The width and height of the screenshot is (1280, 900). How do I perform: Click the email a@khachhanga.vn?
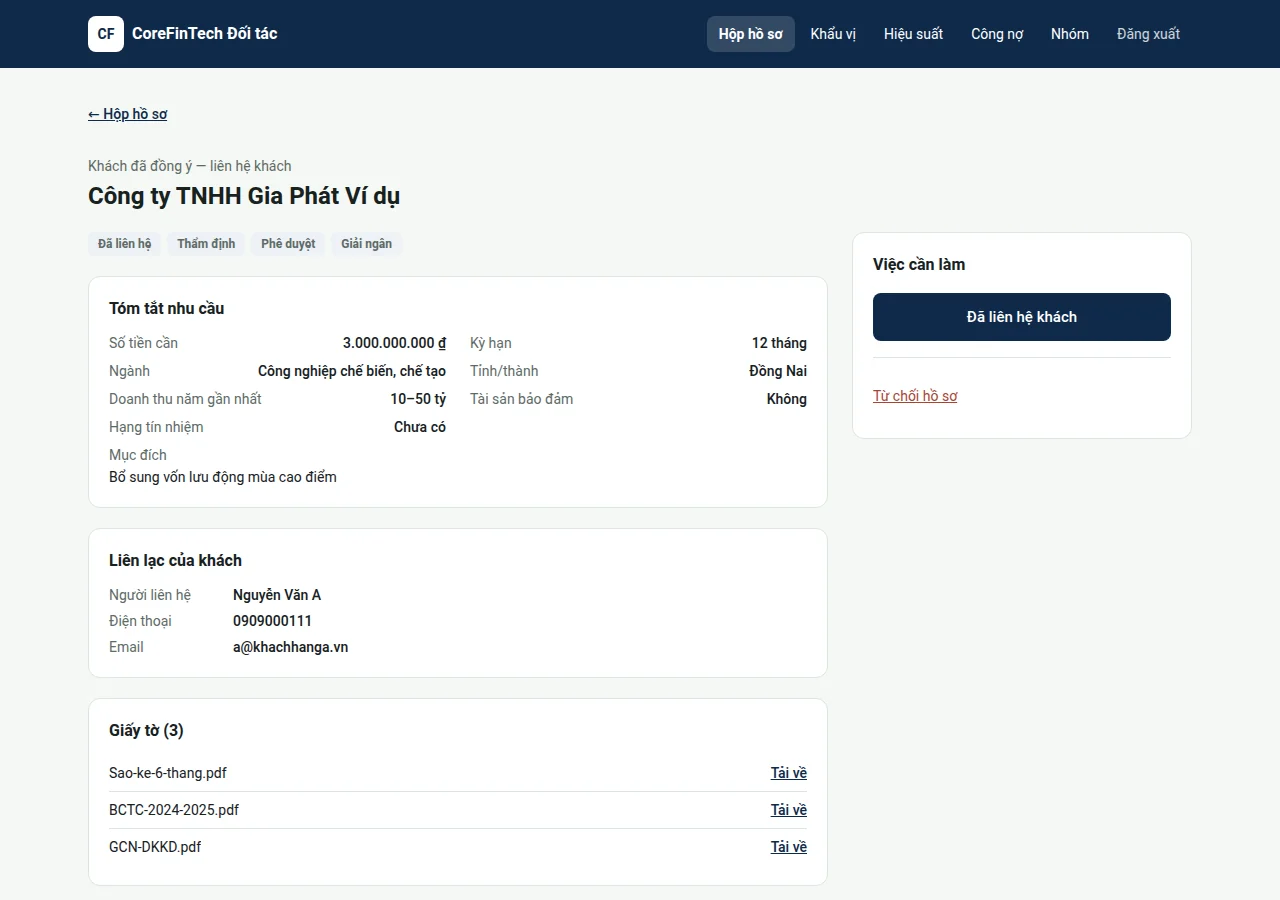click(x=290, y=647)
